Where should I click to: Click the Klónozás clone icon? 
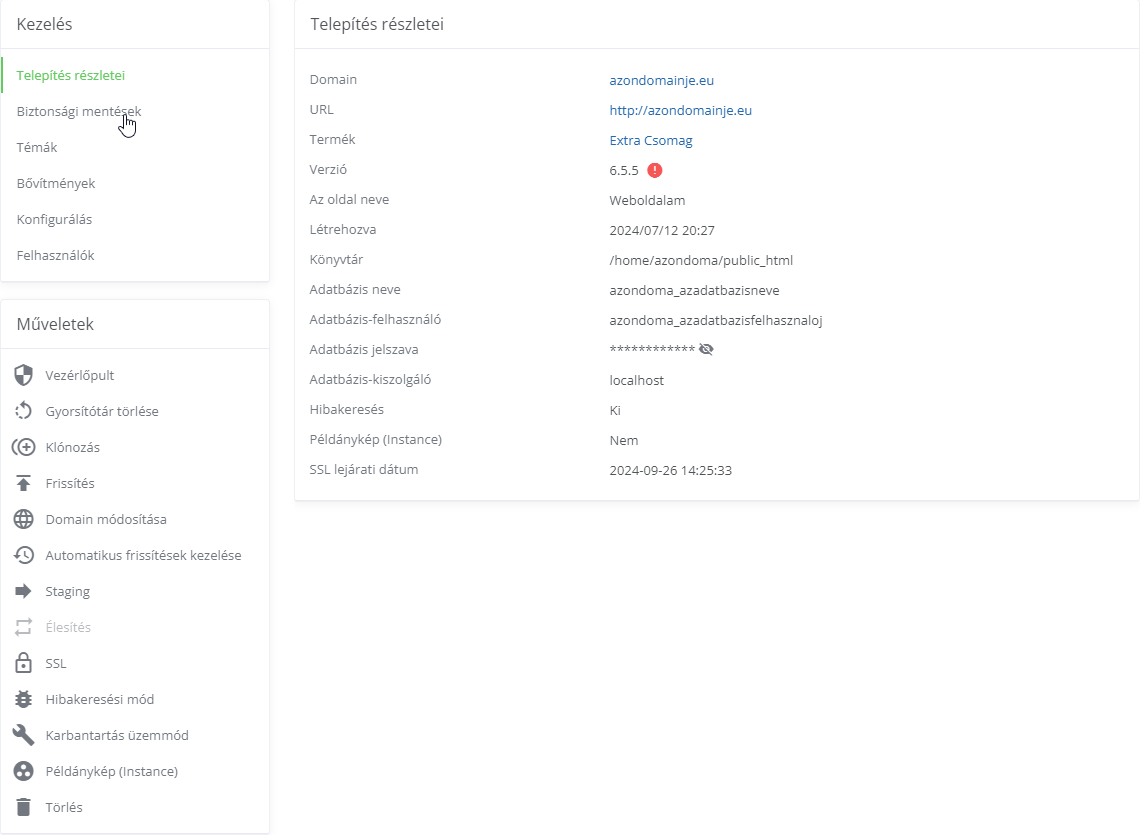click(x=24, y=447)
